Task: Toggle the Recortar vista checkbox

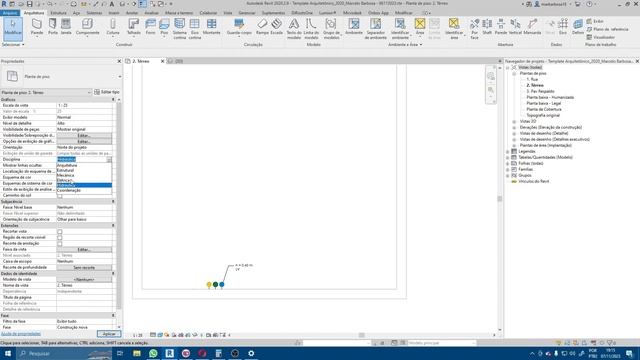Action: (60, 231)
